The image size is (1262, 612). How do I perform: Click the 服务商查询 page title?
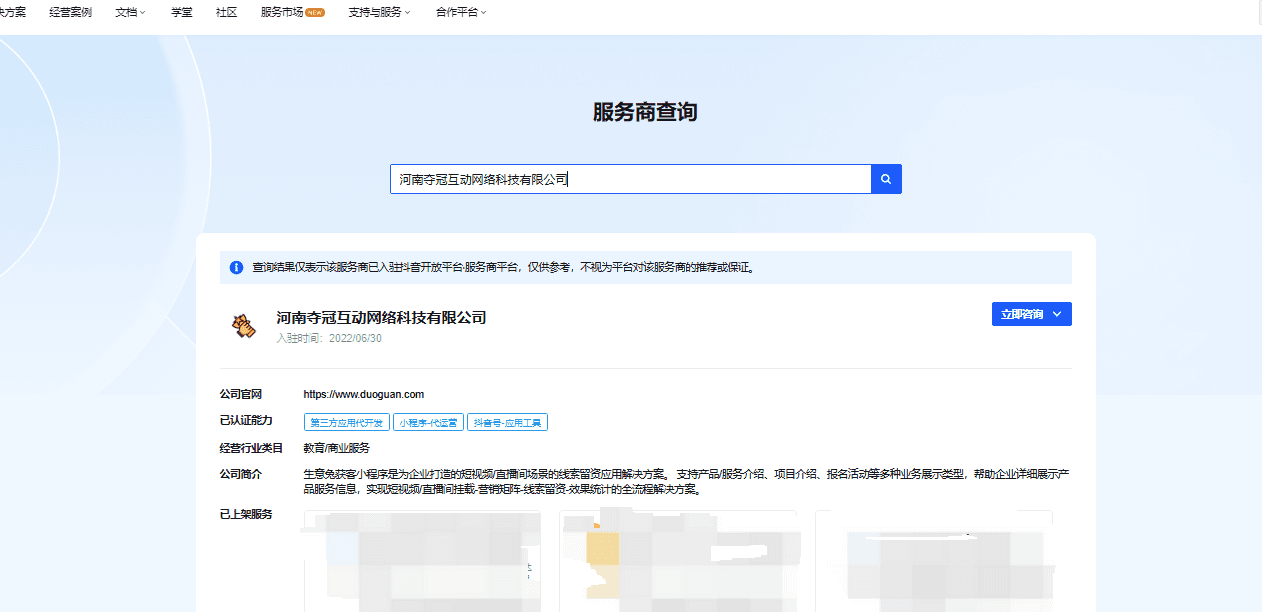645,112
